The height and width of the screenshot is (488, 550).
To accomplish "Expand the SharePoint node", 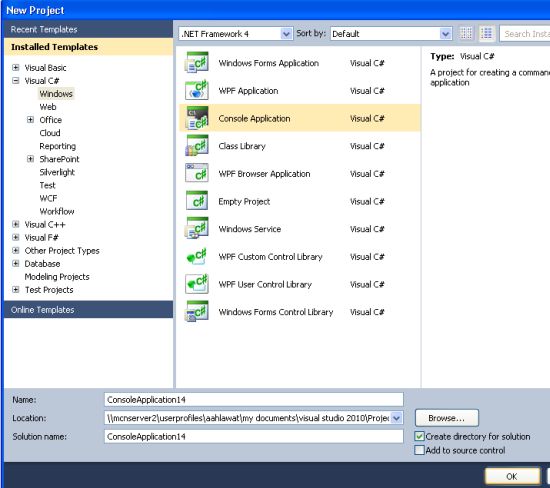I will click(31, 159).
